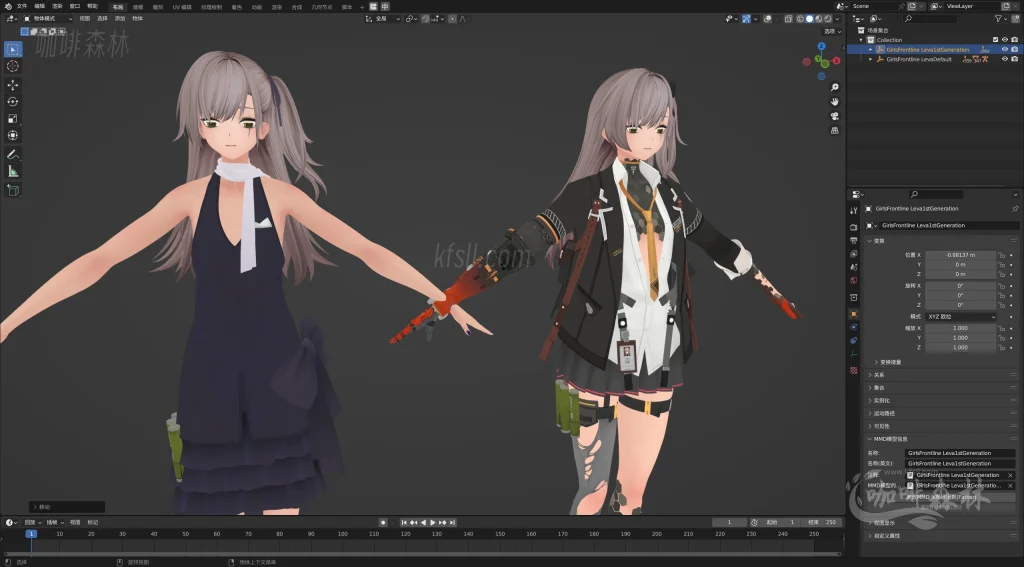Hide GirlsFrontline LevaDefault in viewport
Image resolution: width=1024 pixels, height=567 pixels.
(1004, 59)
